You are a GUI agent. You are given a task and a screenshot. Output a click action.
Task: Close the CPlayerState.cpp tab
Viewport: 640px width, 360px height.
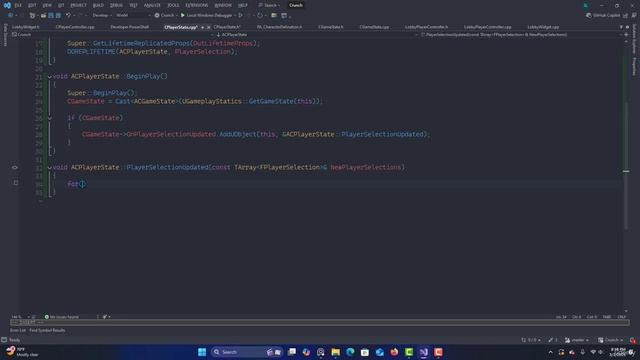pyautogui.click(x=209, y=27)
